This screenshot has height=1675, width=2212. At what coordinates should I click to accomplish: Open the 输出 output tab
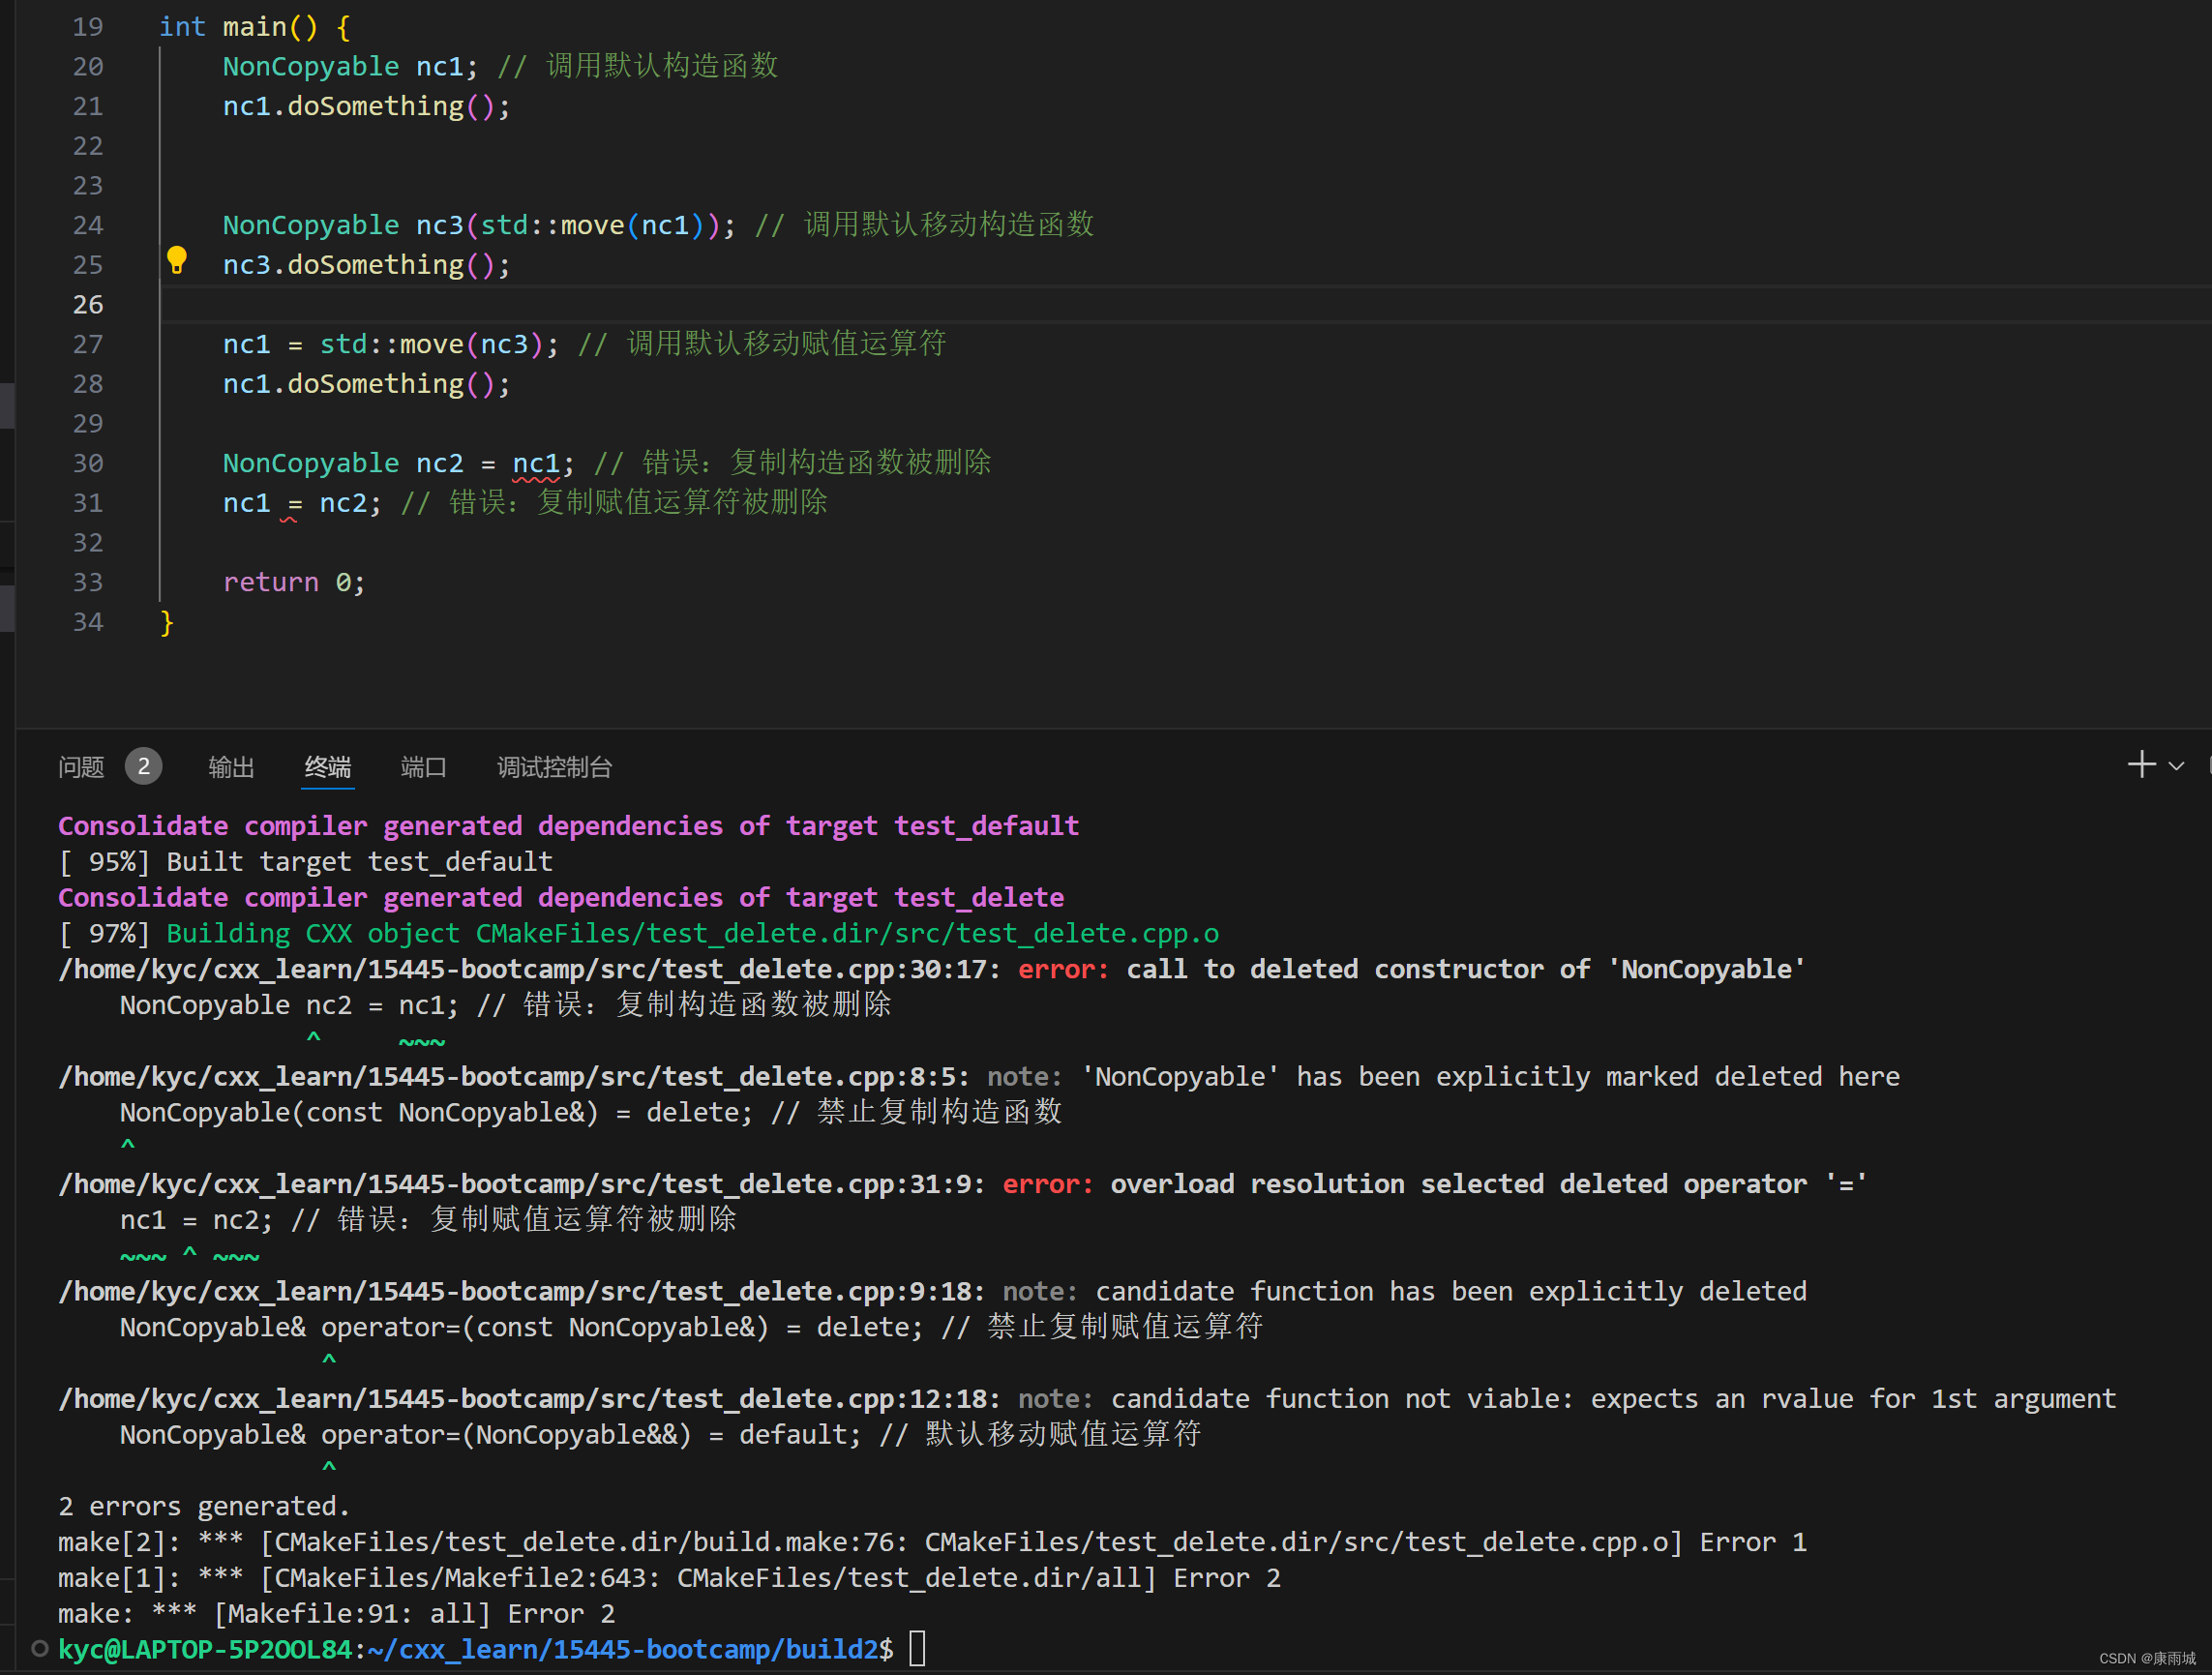(231, 767)
